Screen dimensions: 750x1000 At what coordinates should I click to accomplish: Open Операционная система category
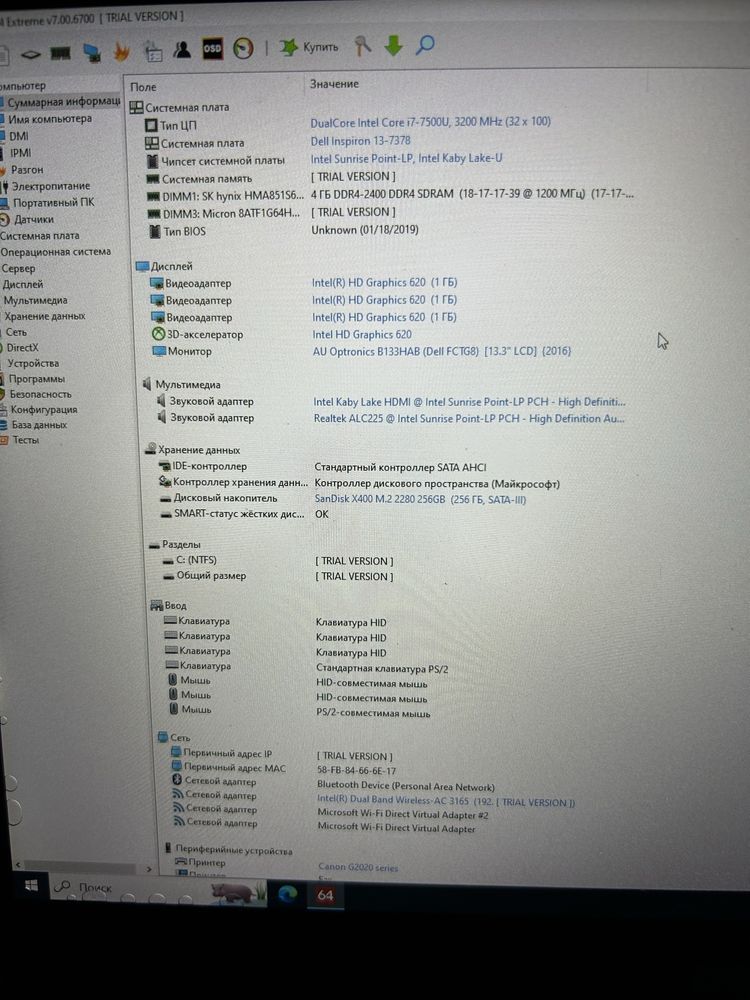pos(55,252)
